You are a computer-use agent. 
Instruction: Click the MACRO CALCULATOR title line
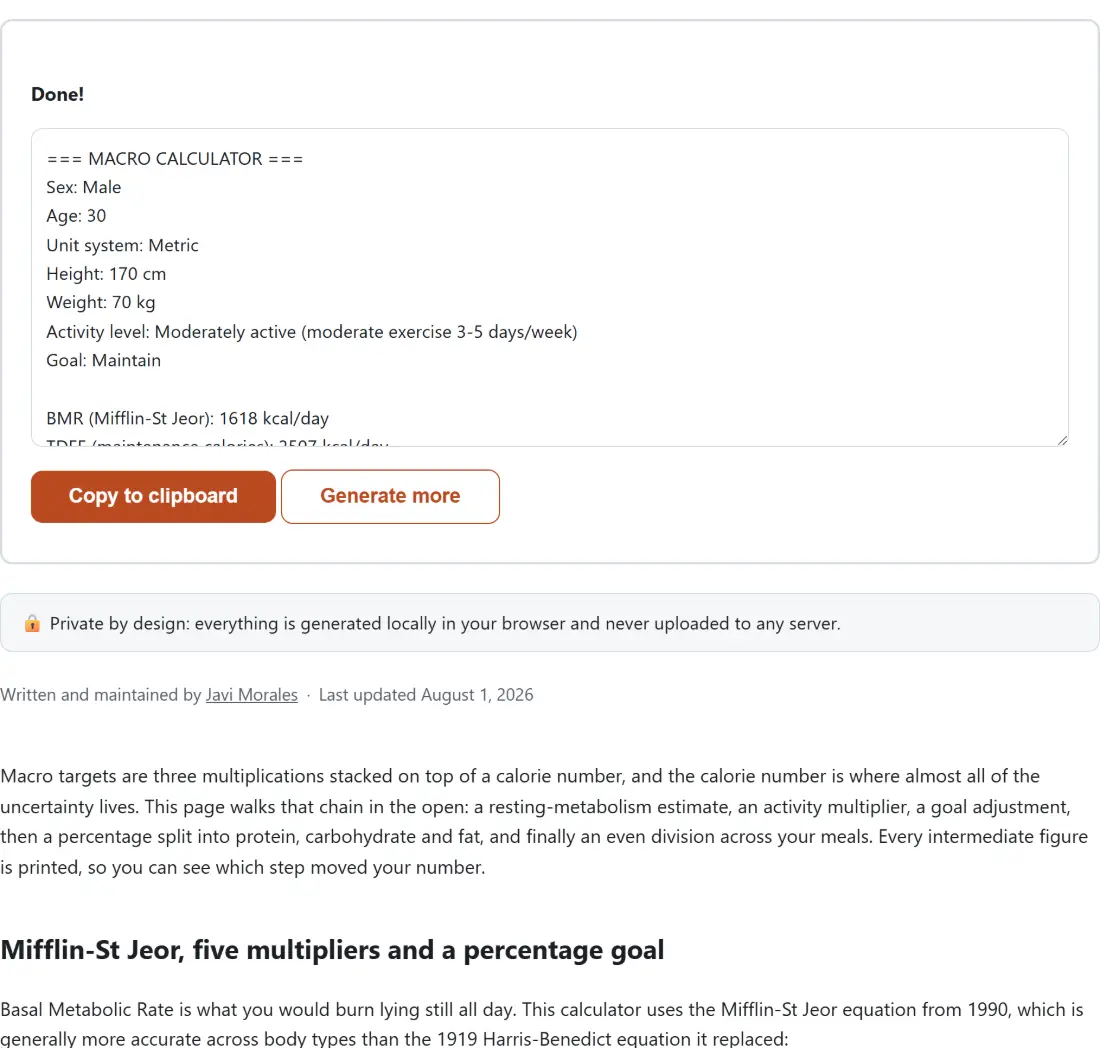pyautogui.click(x=175, y=159)
